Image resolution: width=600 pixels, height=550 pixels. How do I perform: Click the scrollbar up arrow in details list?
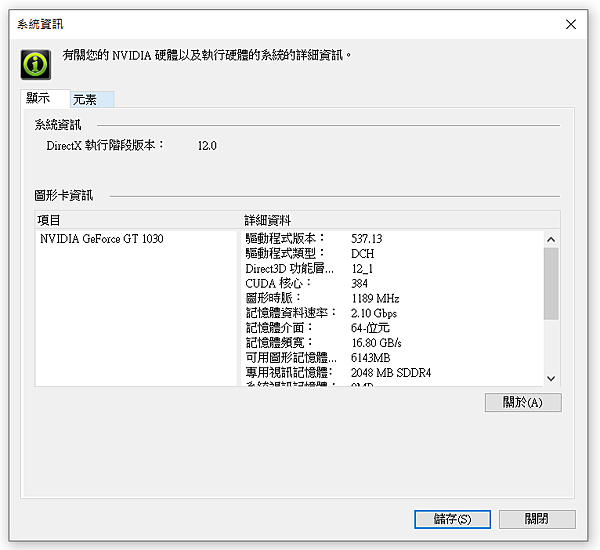click(x=551, y=240)
